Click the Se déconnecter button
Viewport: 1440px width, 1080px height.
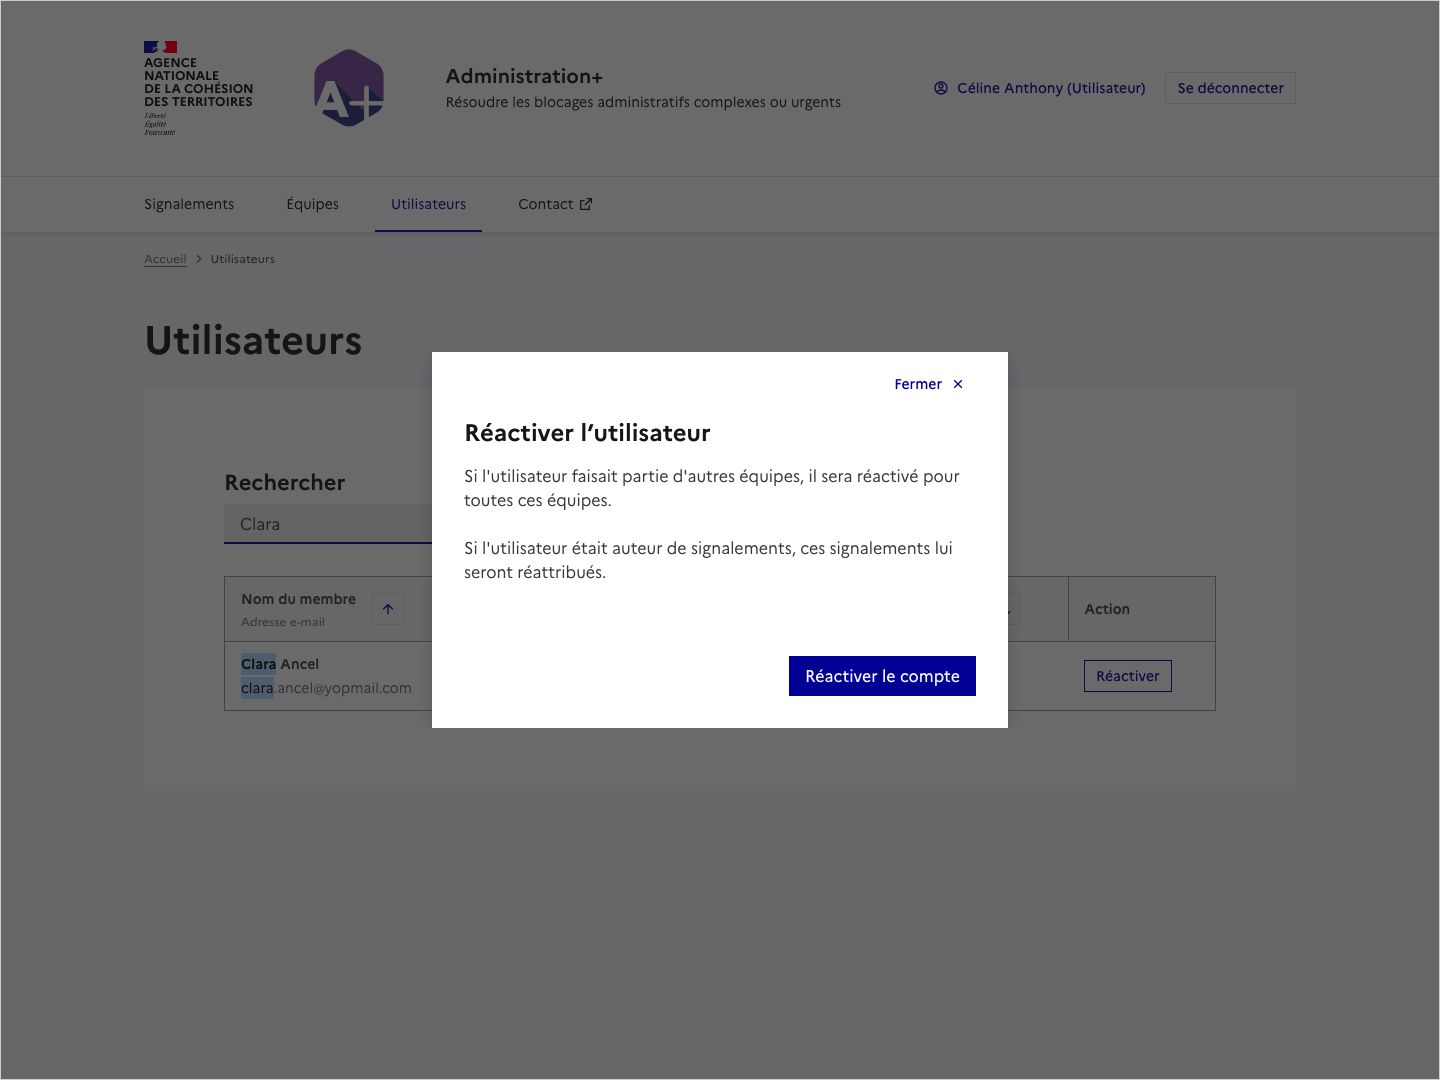point(1229,88)
